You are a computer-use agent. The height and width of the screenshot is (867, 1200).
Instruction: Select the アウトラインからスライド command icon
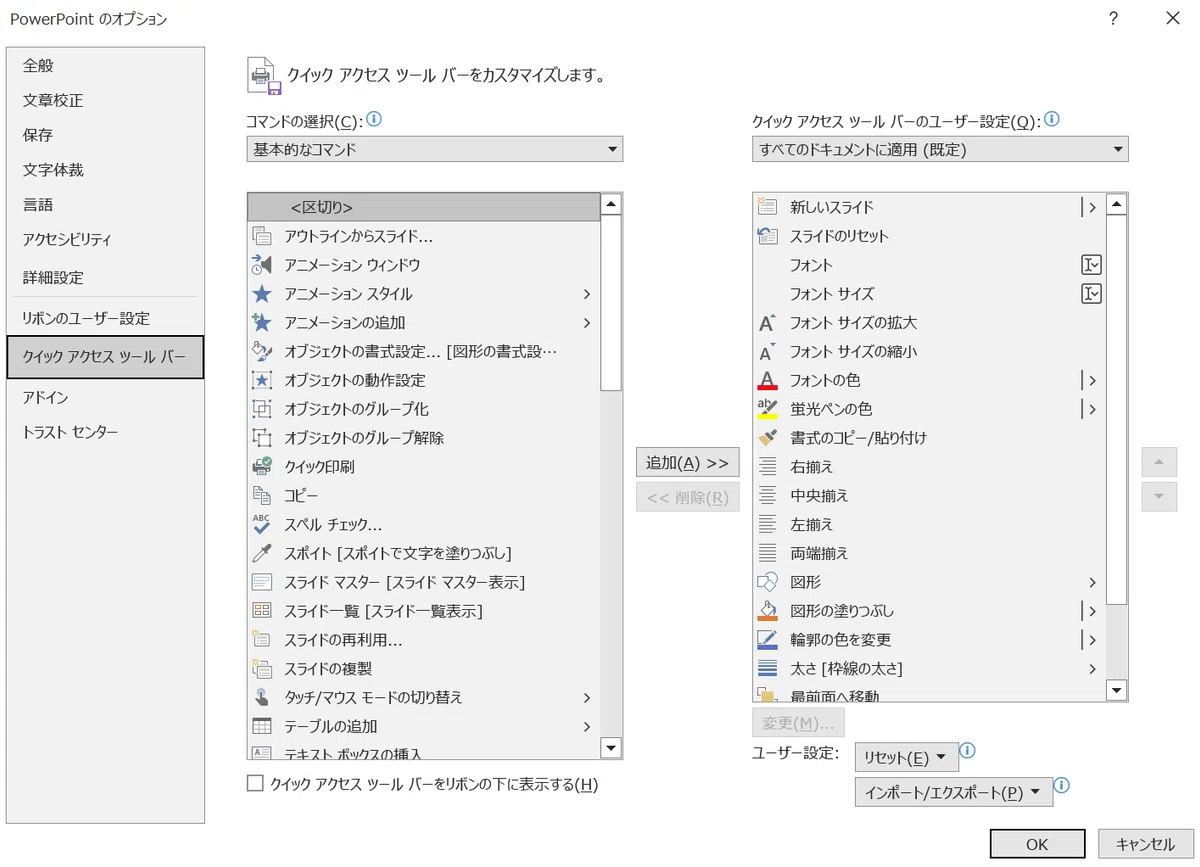262,236
